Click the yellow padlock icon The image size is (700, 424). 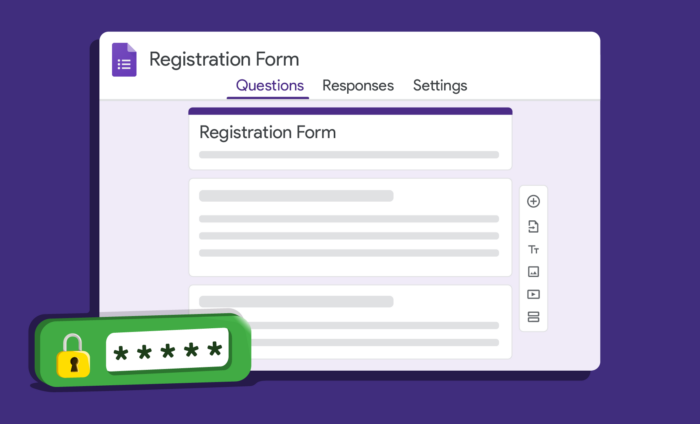(x=73, y=356)
